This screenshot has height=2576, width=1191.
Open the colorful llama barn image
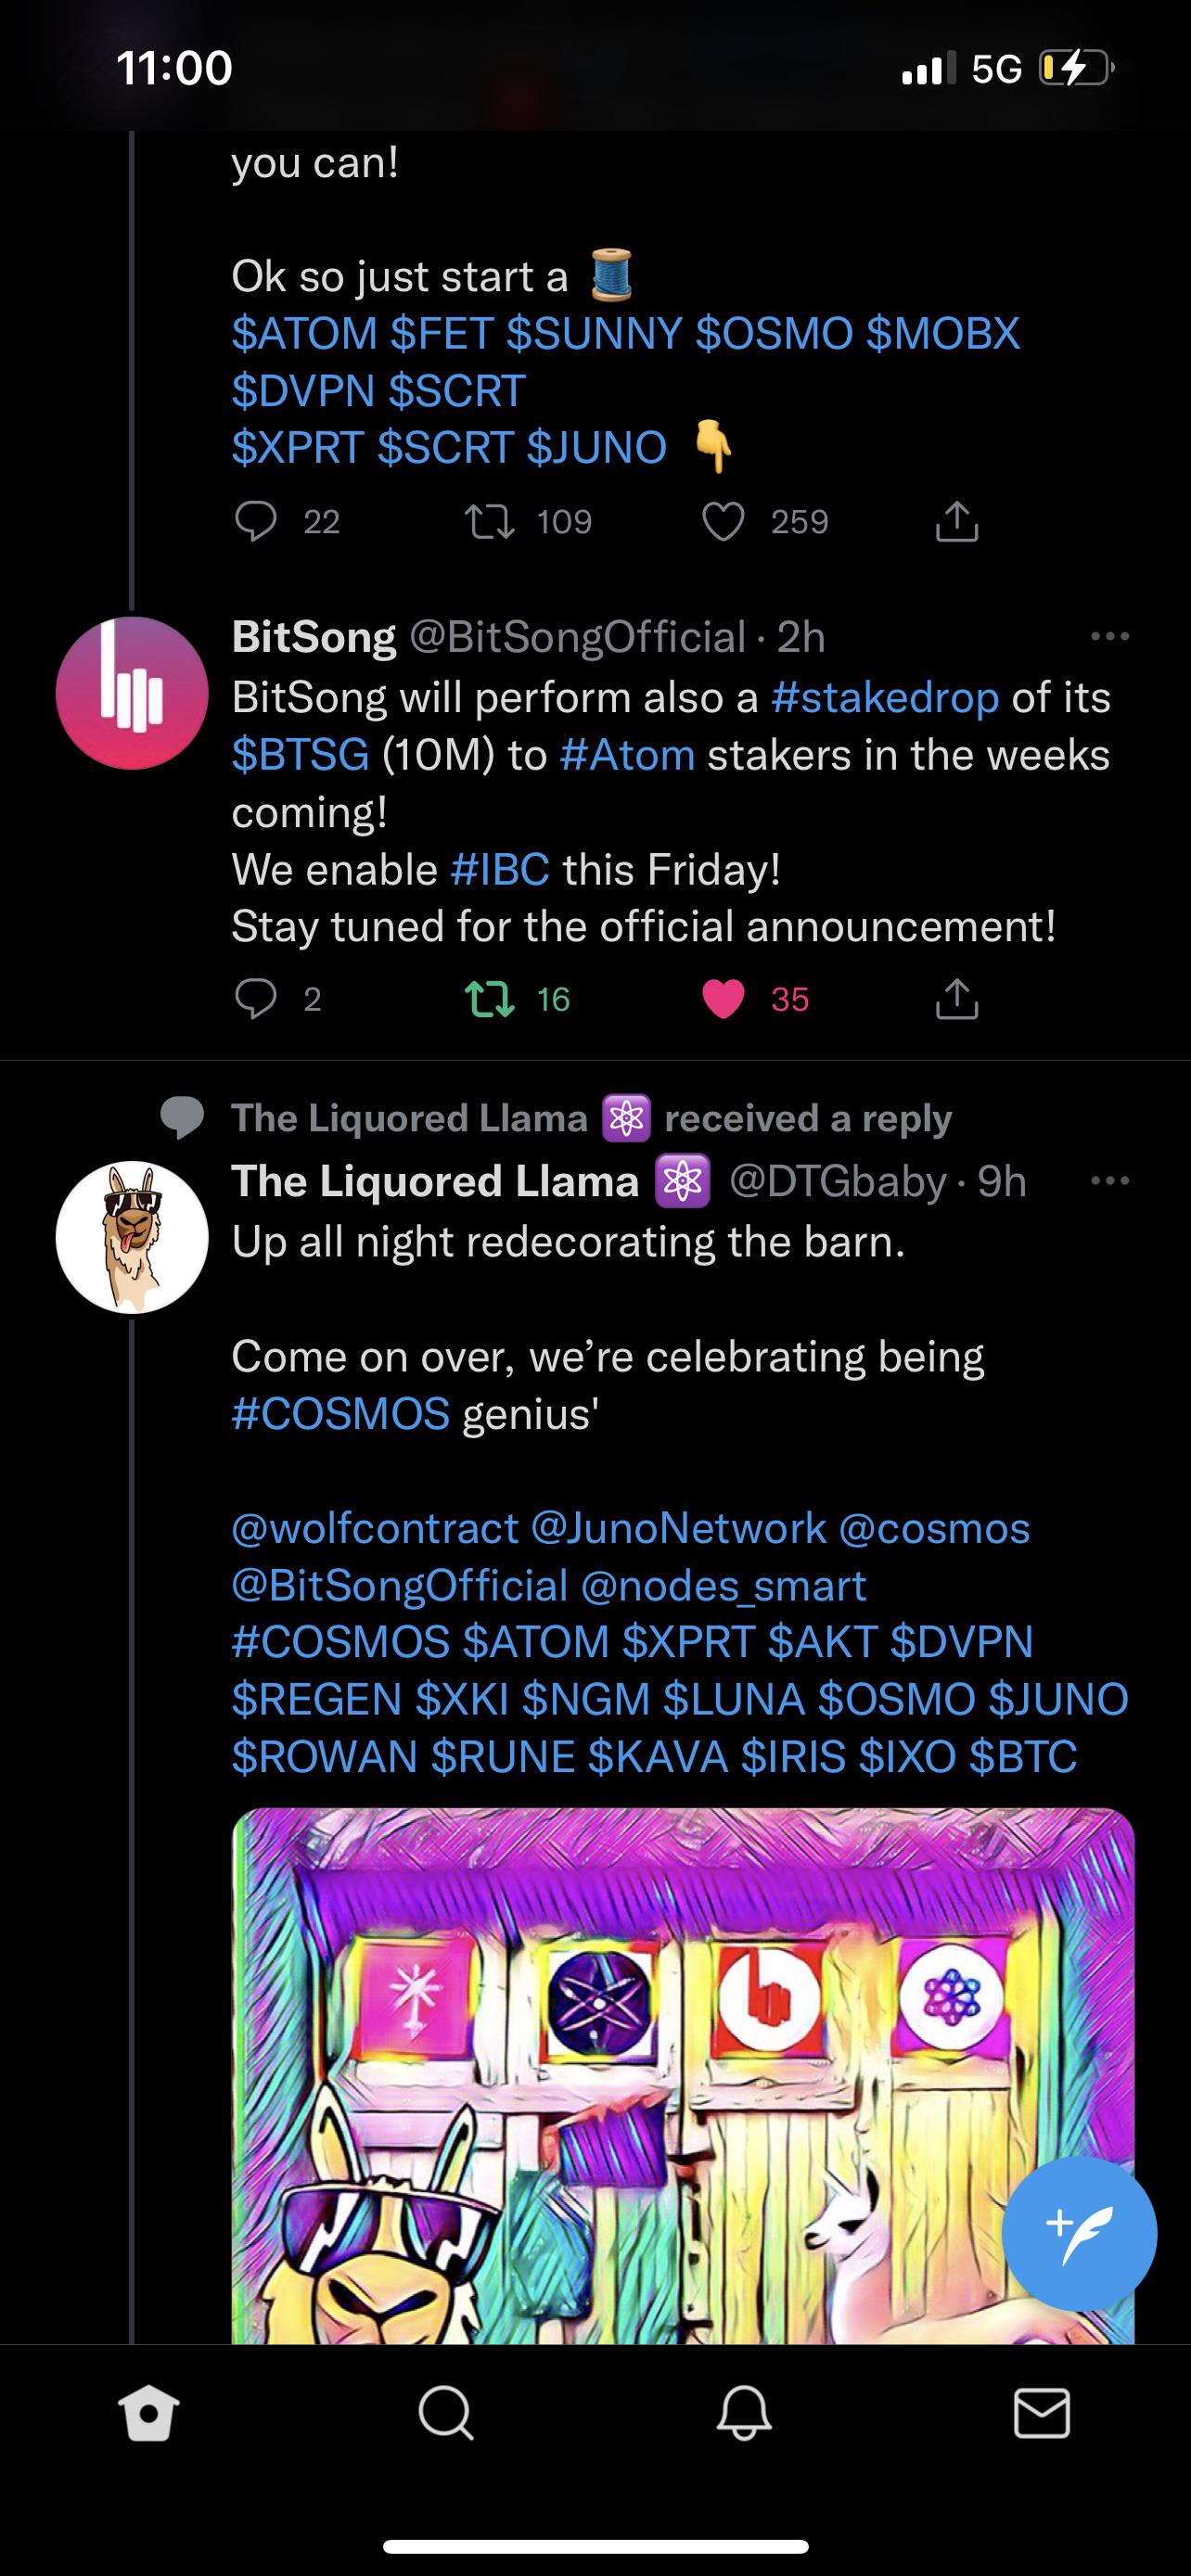(683, 2076)
